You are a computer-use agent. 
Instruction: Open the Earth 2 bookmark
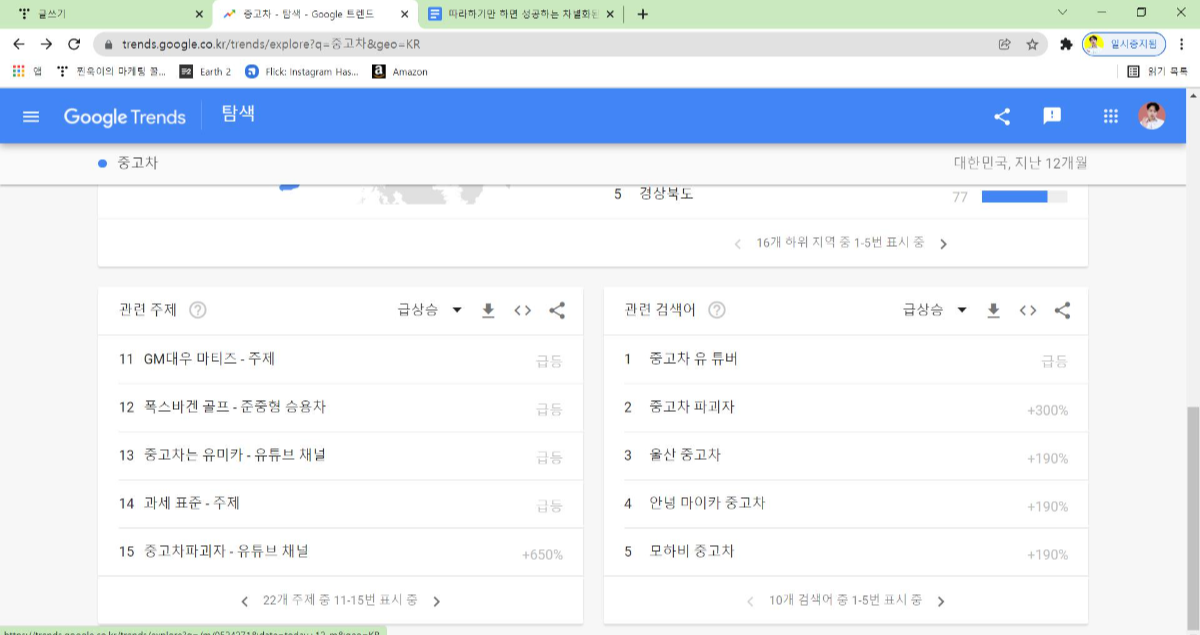tap(205, 71)
